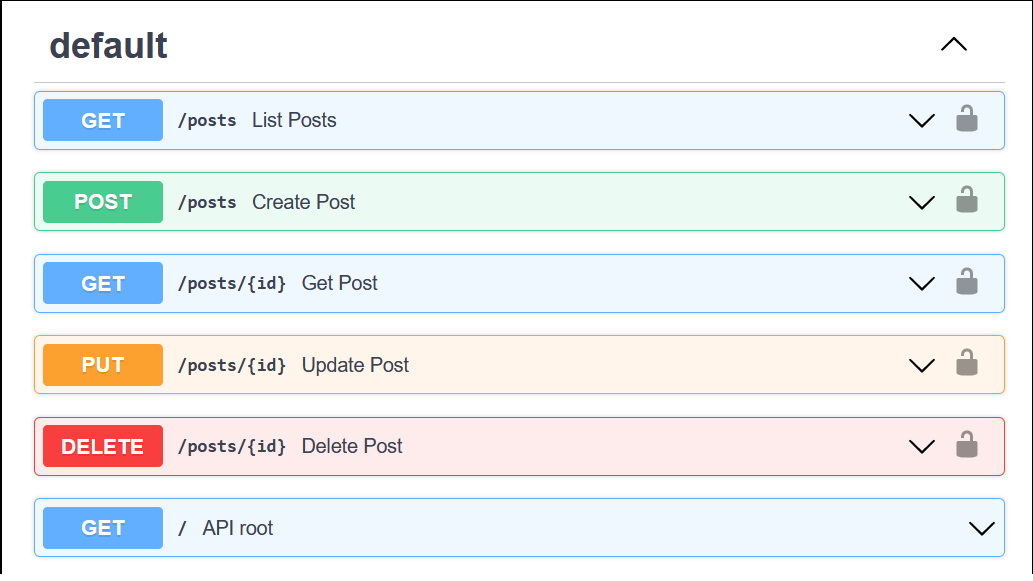Collapse the default section
The height and width of the screenshot is (581, 1033).
coord(954,45)
